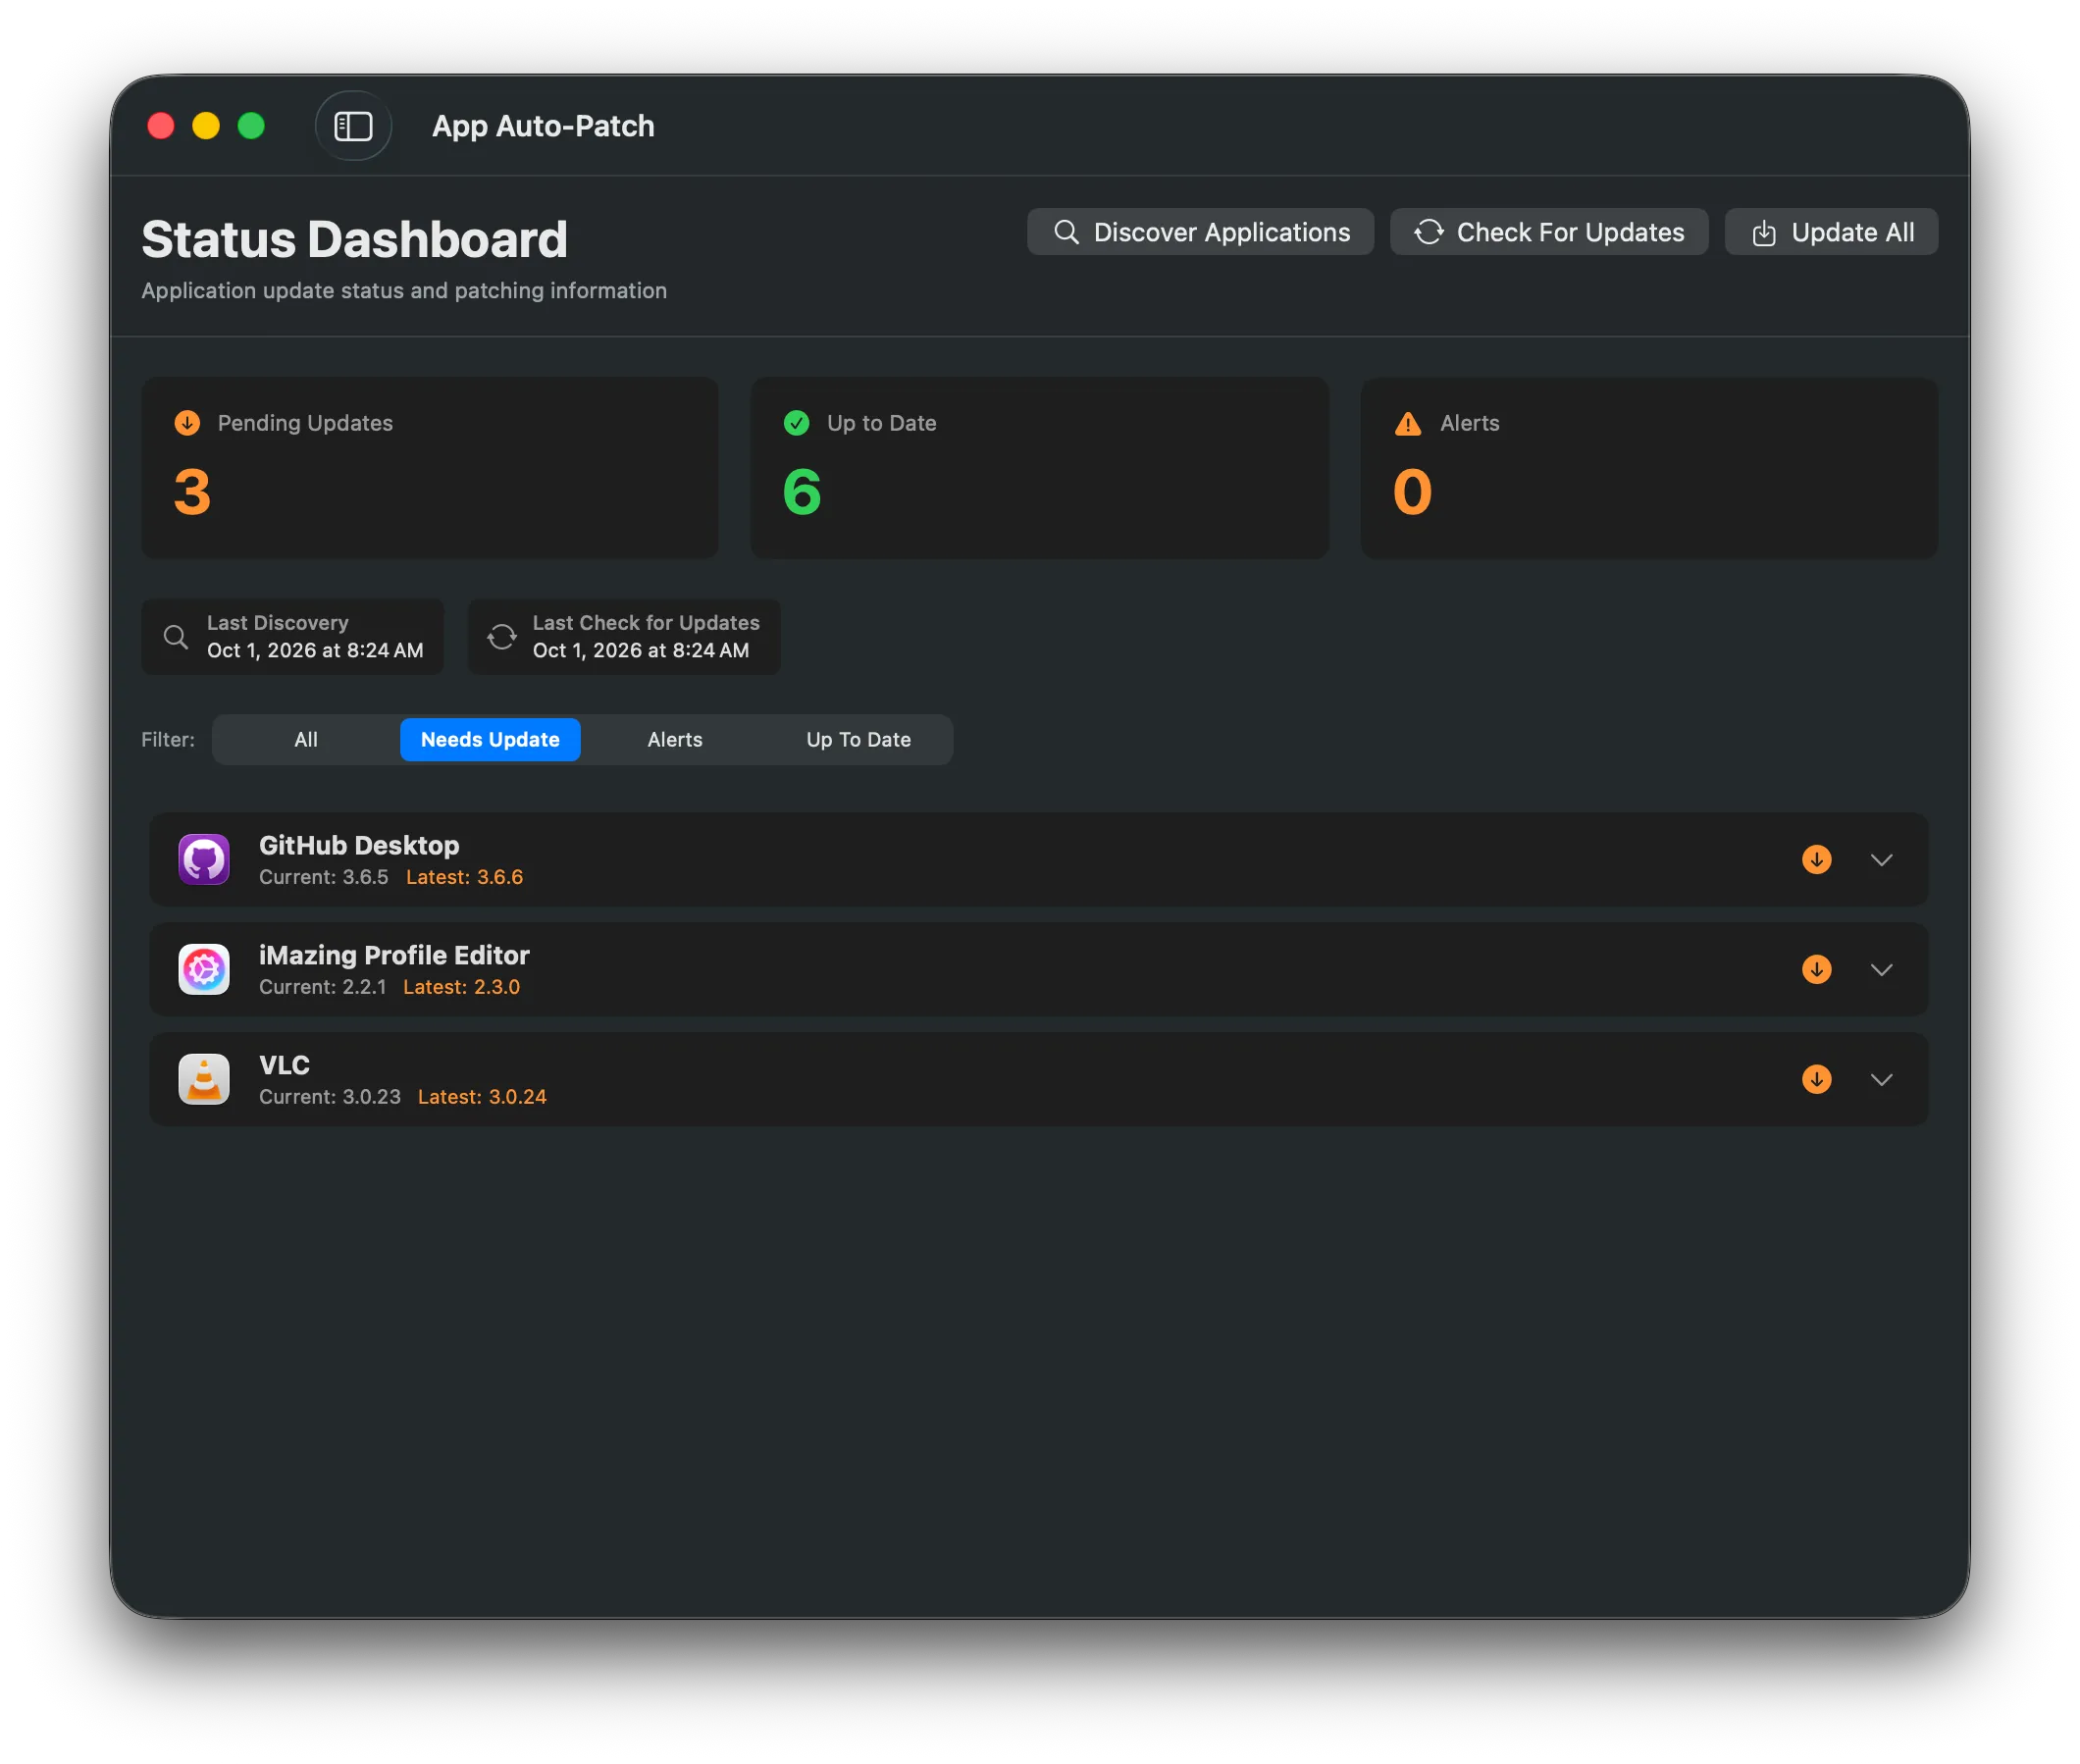2080x1764 pixels.
Task: Click the 'App Auto-Patch' window title
Action: pyautogui.click(x=543, y=126)
